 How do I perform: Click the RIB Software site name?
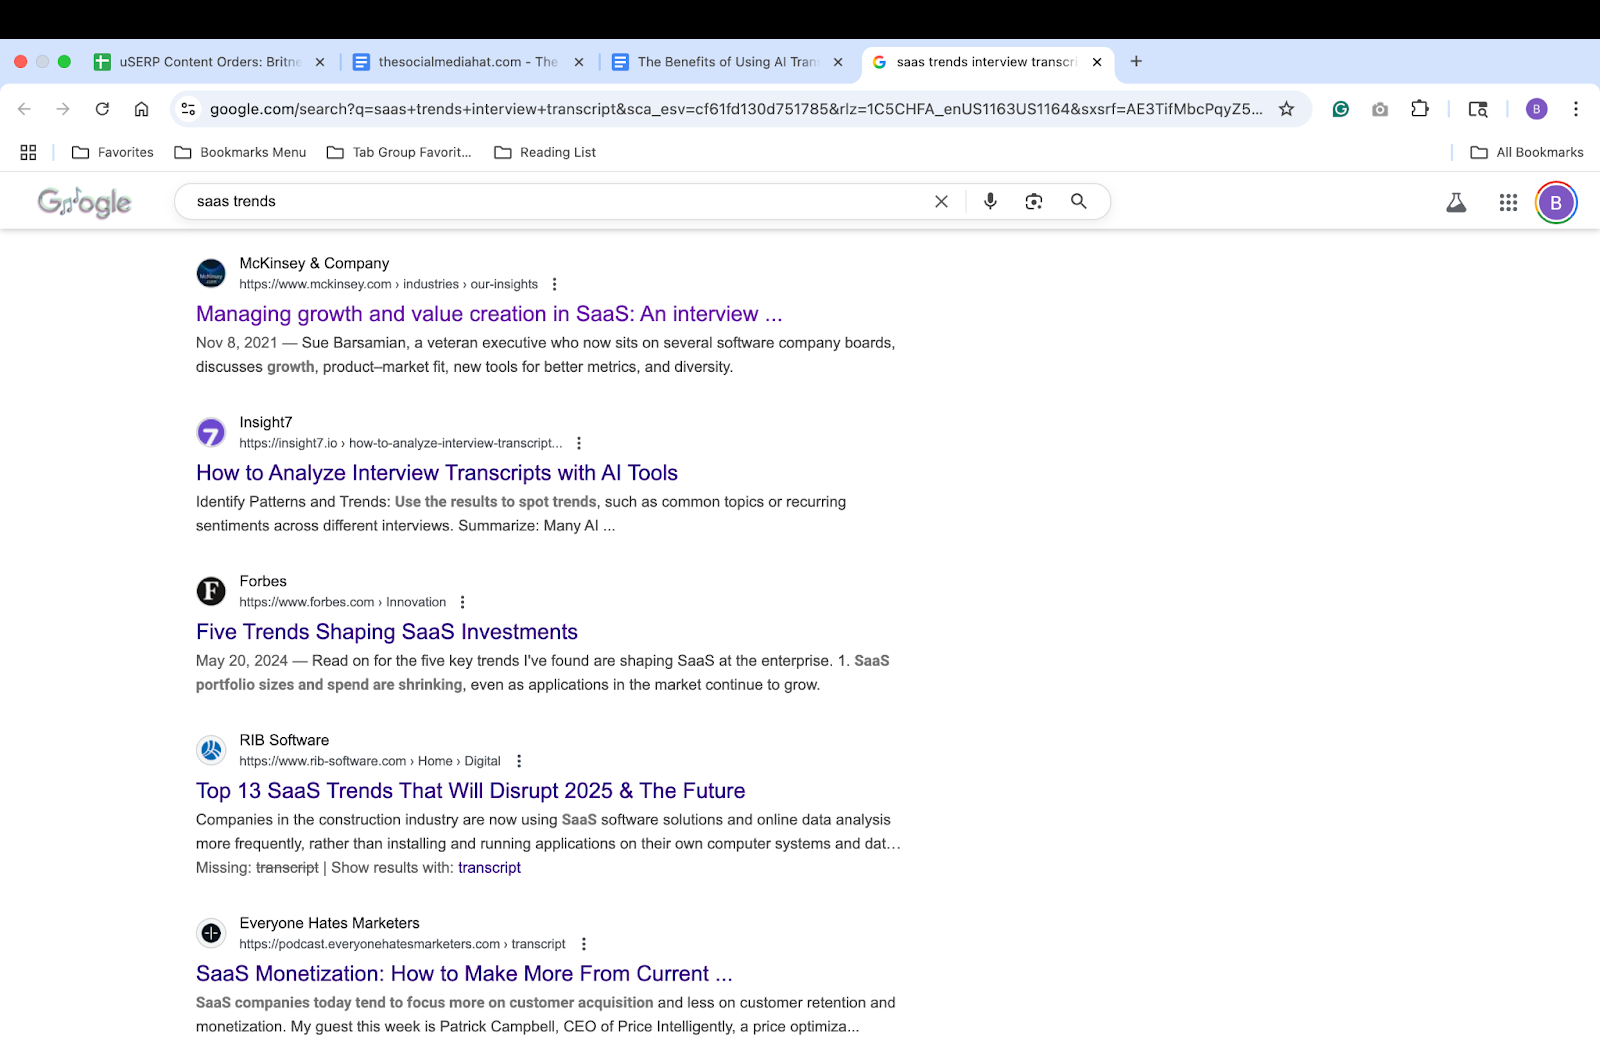pyautogui.click(x=284, y=740)
